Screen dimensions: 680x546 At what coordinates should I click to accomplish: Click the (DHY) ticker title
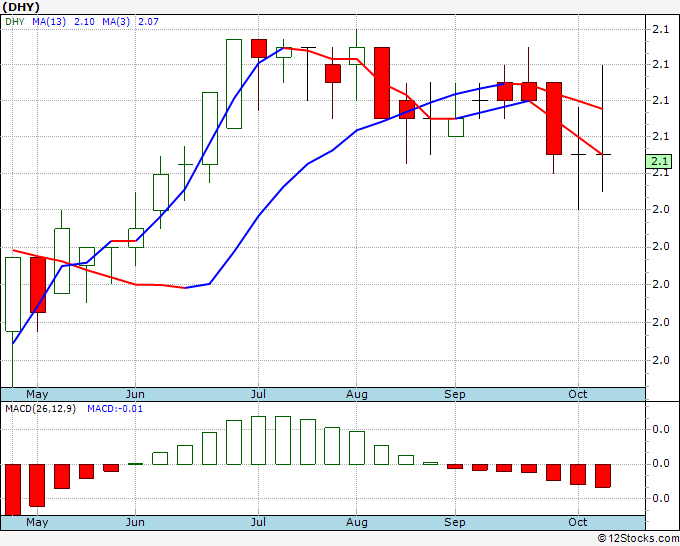click(21, 7)
